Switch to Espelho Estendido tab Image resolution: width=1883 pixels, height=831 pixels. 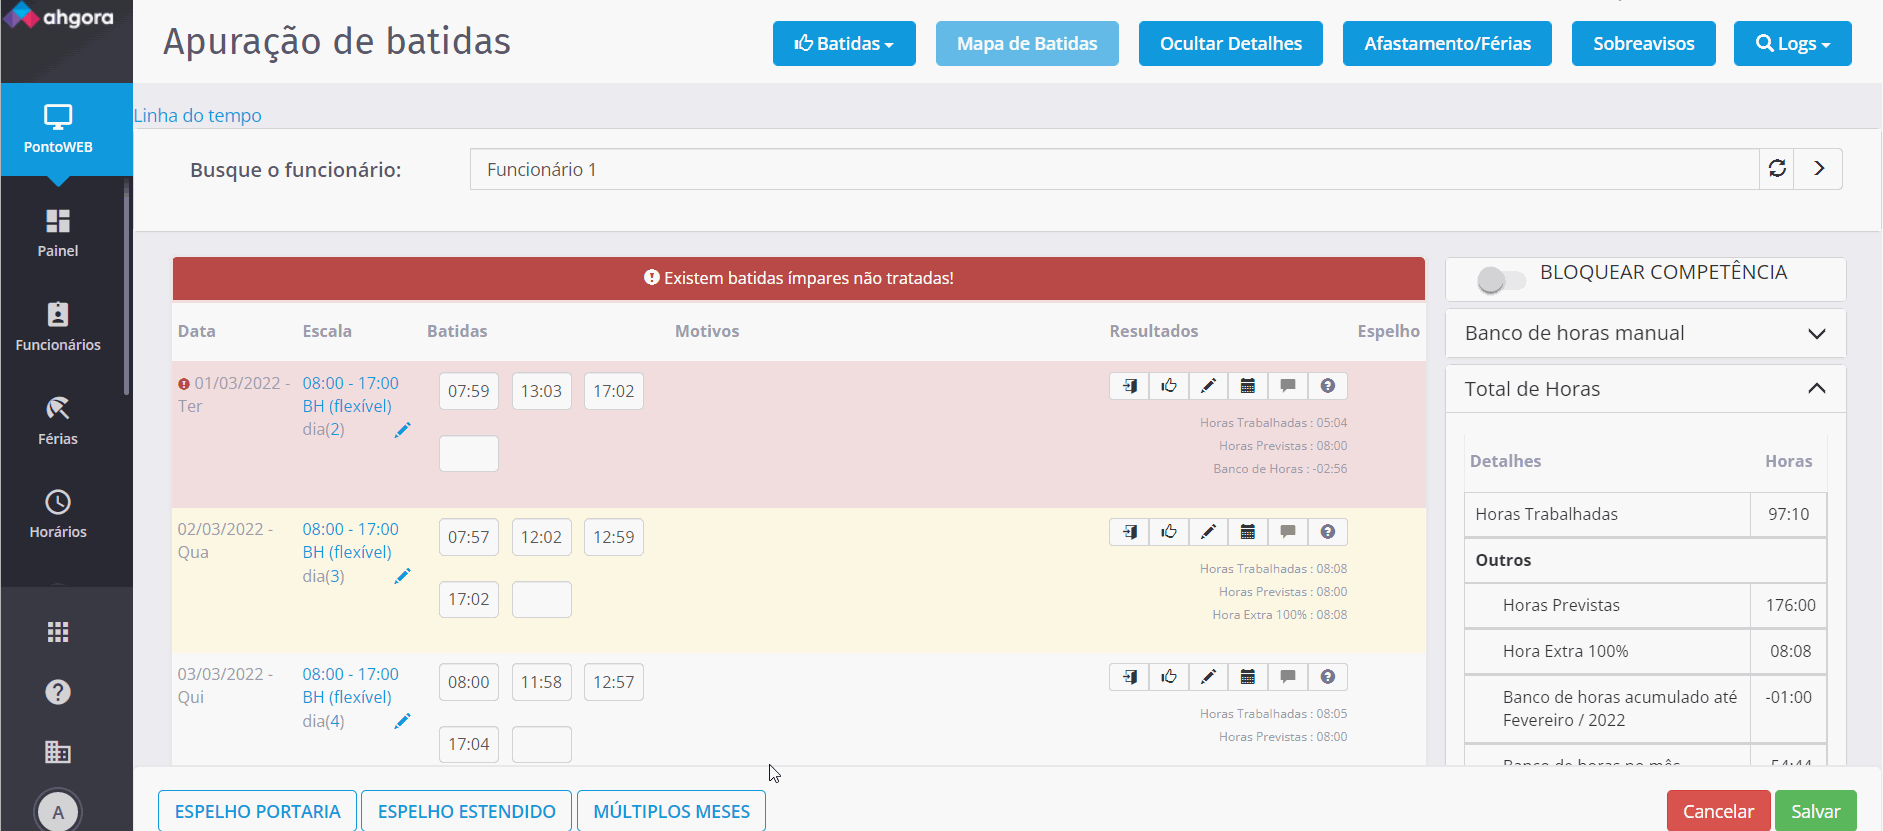(x=467, y=811)
